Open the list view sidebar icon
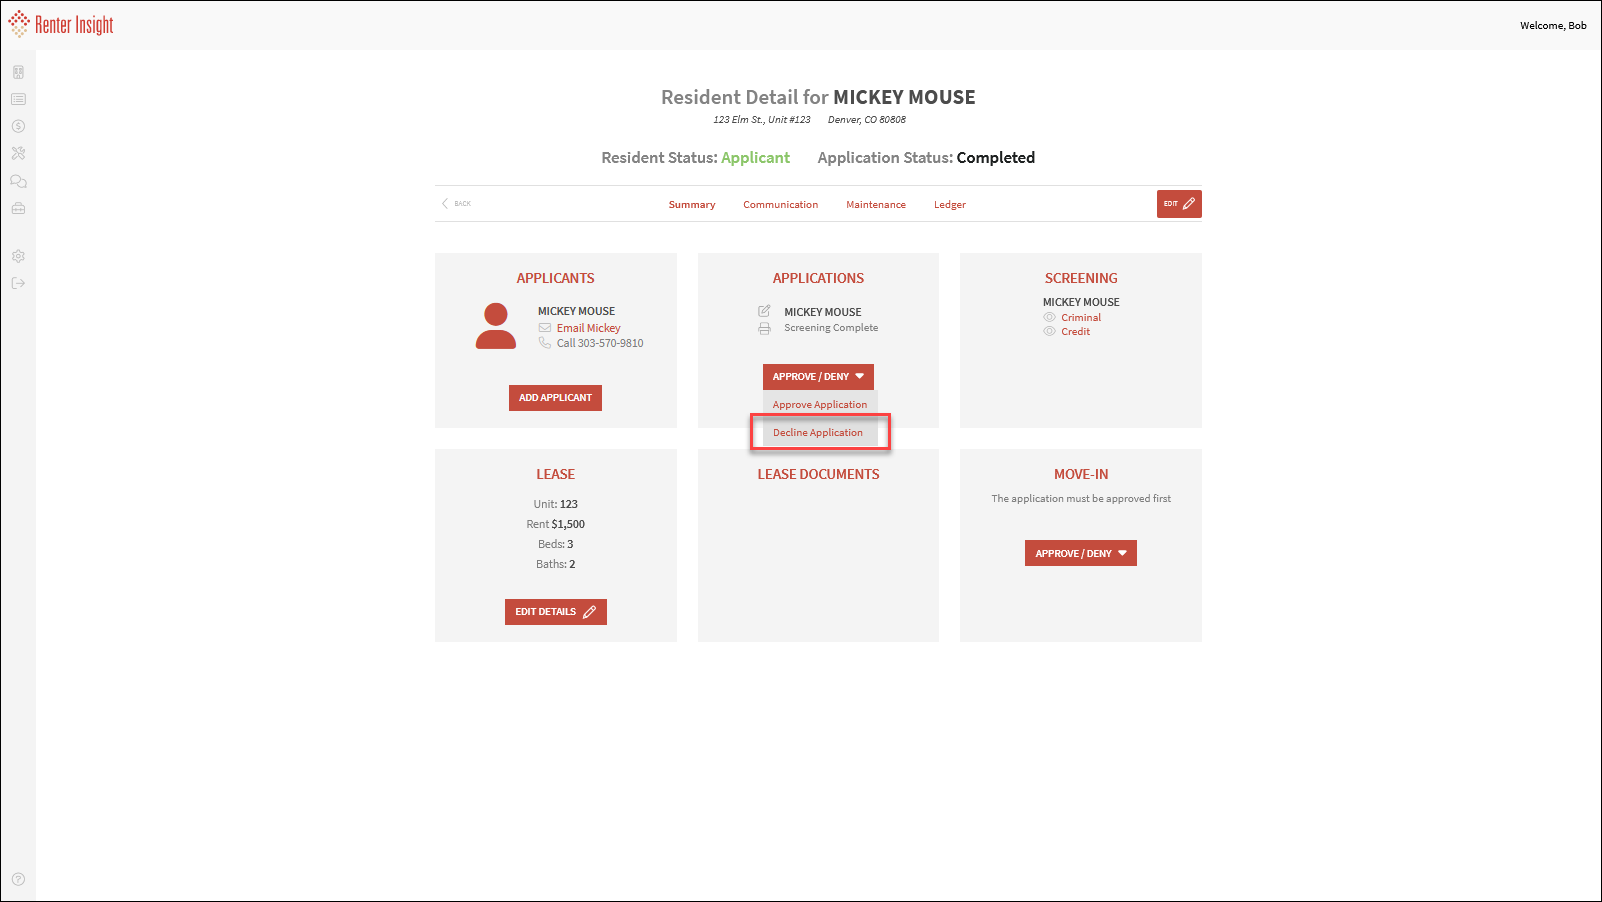Image resolution: width=1602 pixels, height=902 pixels. (18, 99)
